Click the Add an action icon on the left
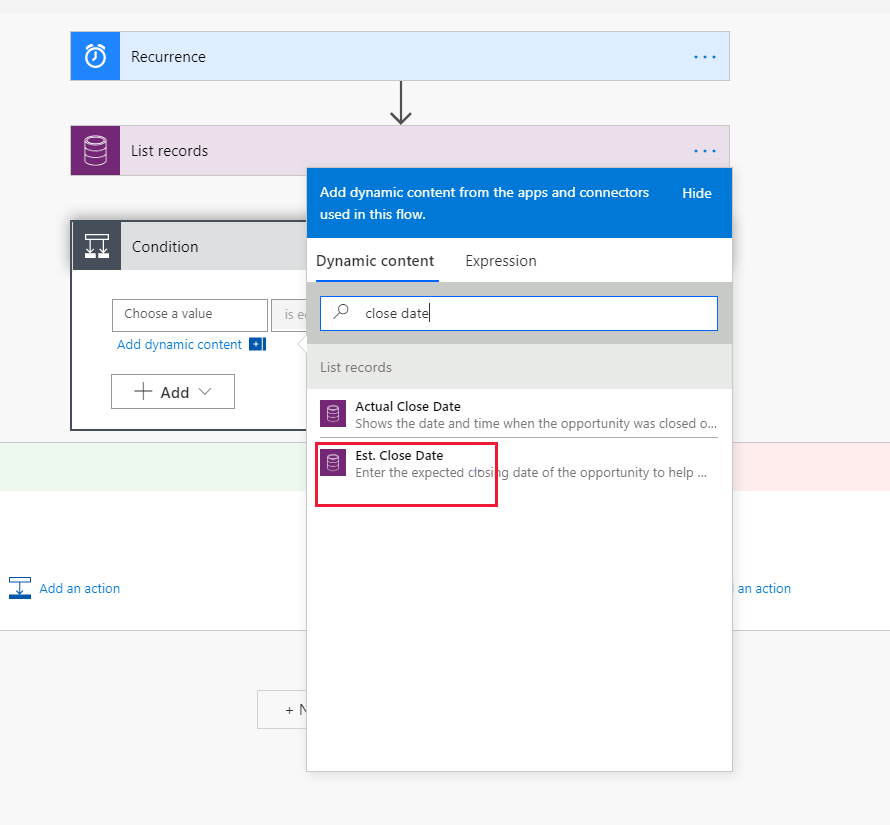This screenshot has height=825, width=890. coord(20,588)
